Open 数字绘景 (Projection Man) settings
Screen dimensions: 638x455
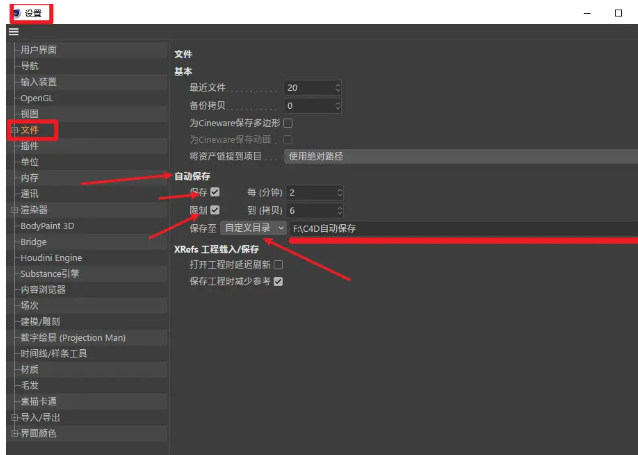73,337
